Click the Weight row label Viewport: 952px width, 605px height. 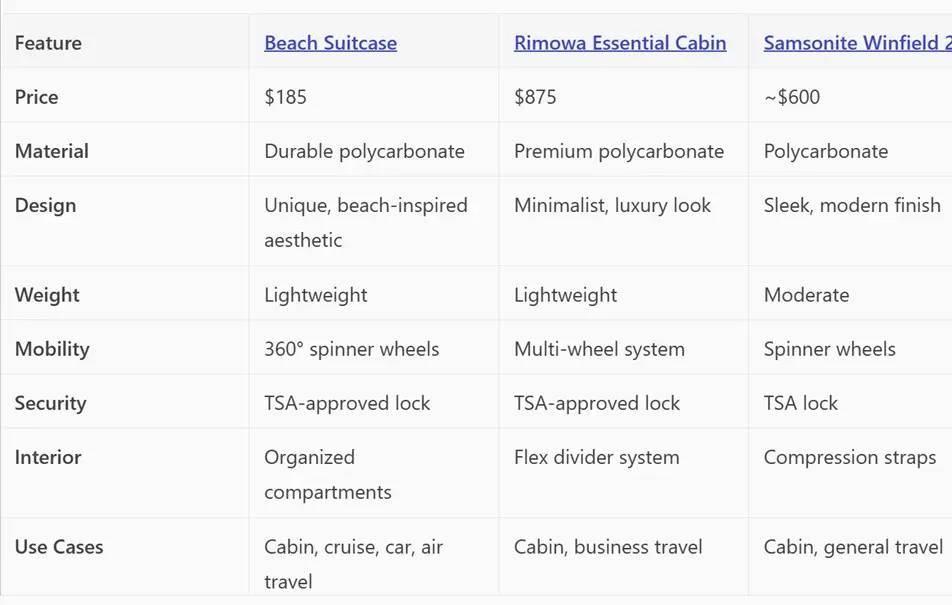(47, 295)
